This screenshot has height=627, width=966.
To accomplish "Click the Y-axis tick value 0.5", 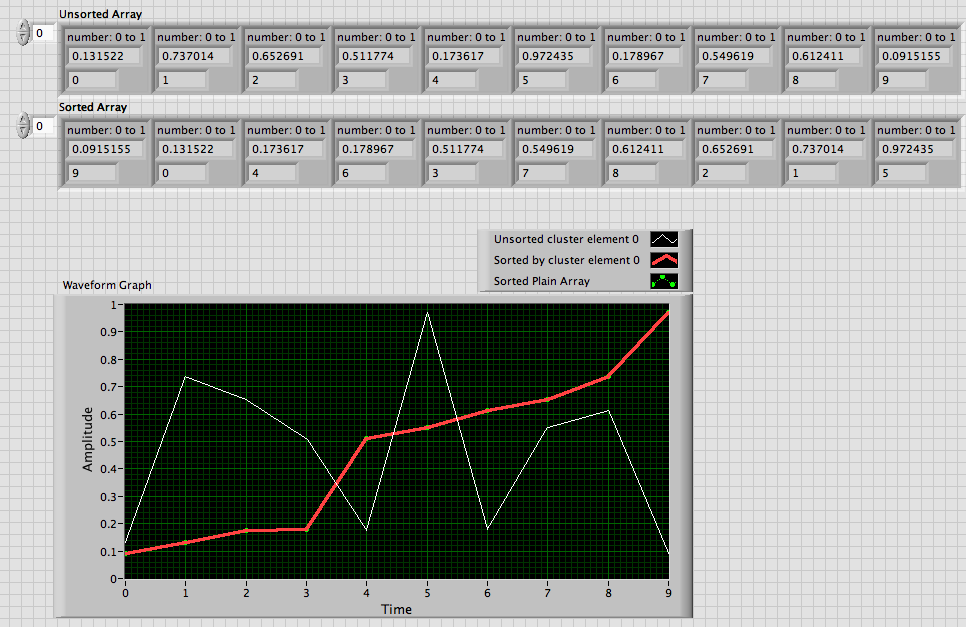I will pos(108,442).
